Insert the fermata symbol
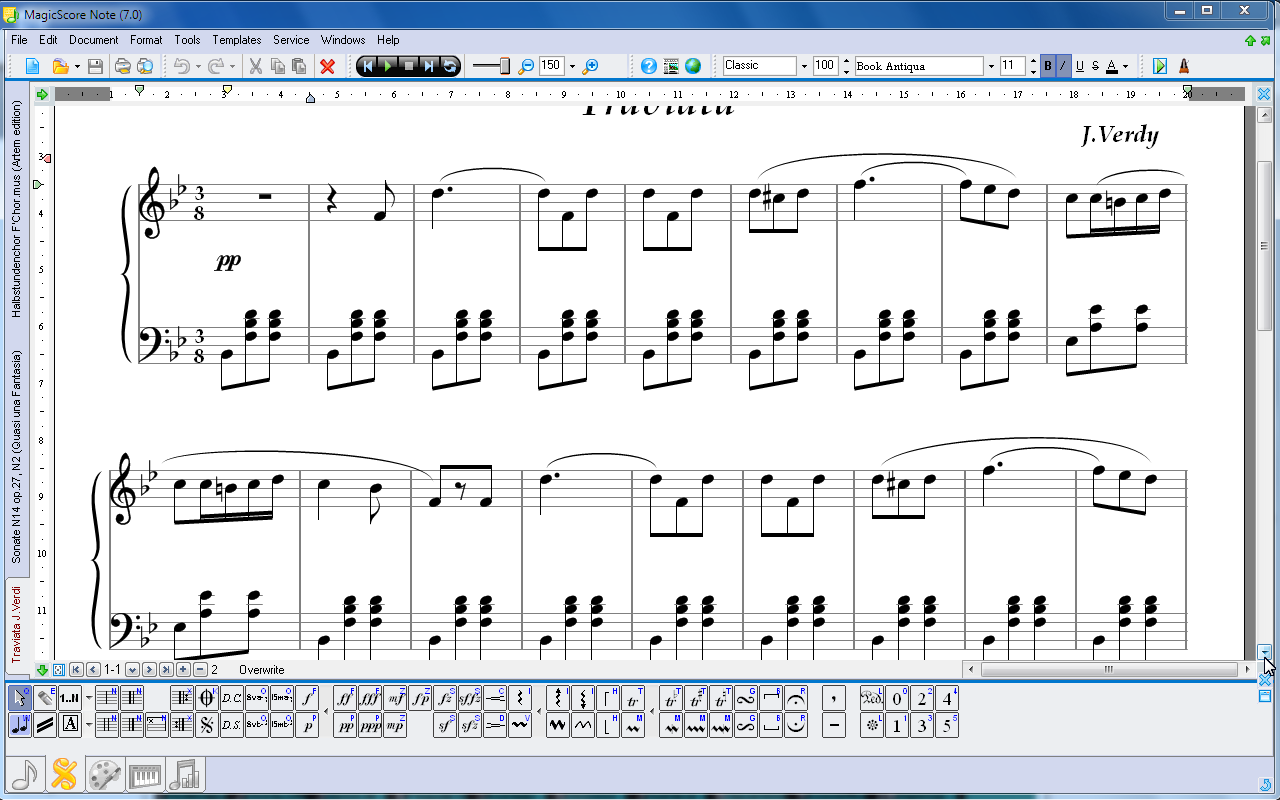This screenshot has height=800, width=1280. click(x=796, y=697)
